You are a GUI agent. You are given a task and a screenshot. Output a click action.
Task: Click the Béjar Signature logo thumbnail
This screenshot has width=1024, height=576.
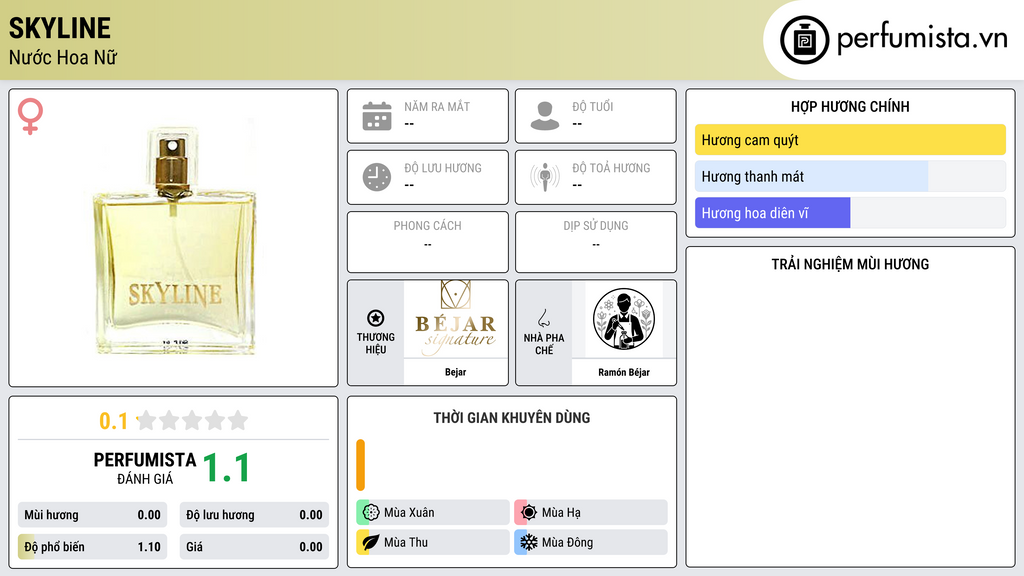[x=456, y=319]
